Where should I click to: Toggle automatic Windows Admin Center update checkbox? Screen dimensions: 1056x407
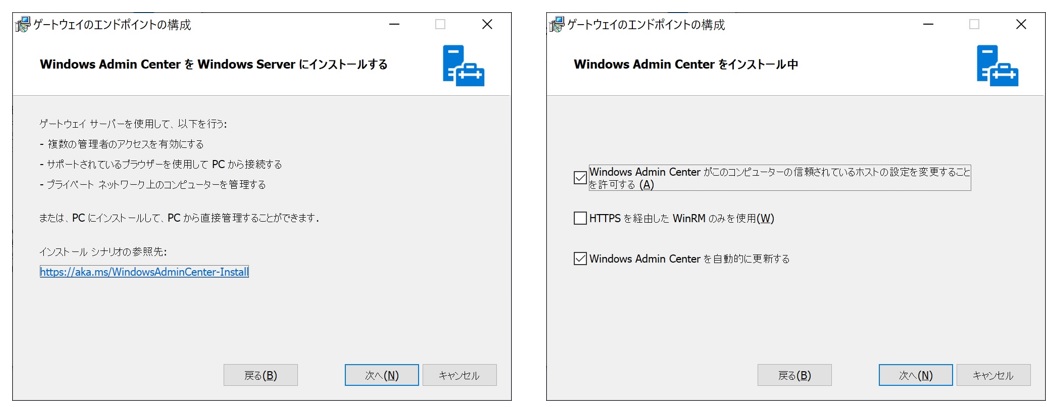(580, 259)
